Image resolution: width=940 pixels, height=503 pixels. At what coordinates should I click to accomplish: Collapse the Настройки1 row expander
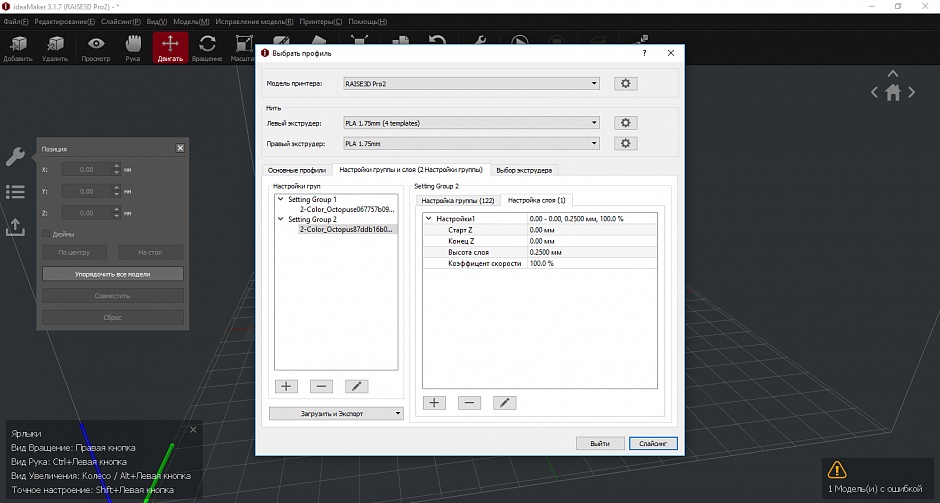[x=429, y=218]
